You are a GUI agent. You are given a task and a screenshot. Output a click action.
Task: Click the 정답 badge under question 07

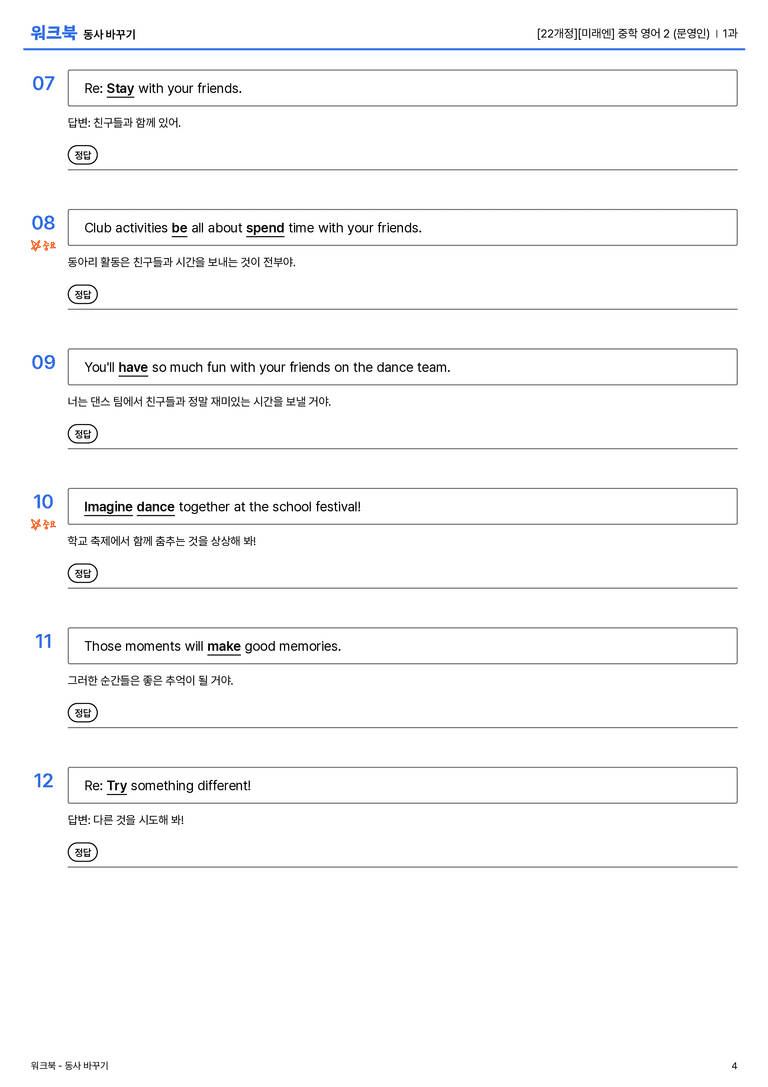(x=82, y=155)
